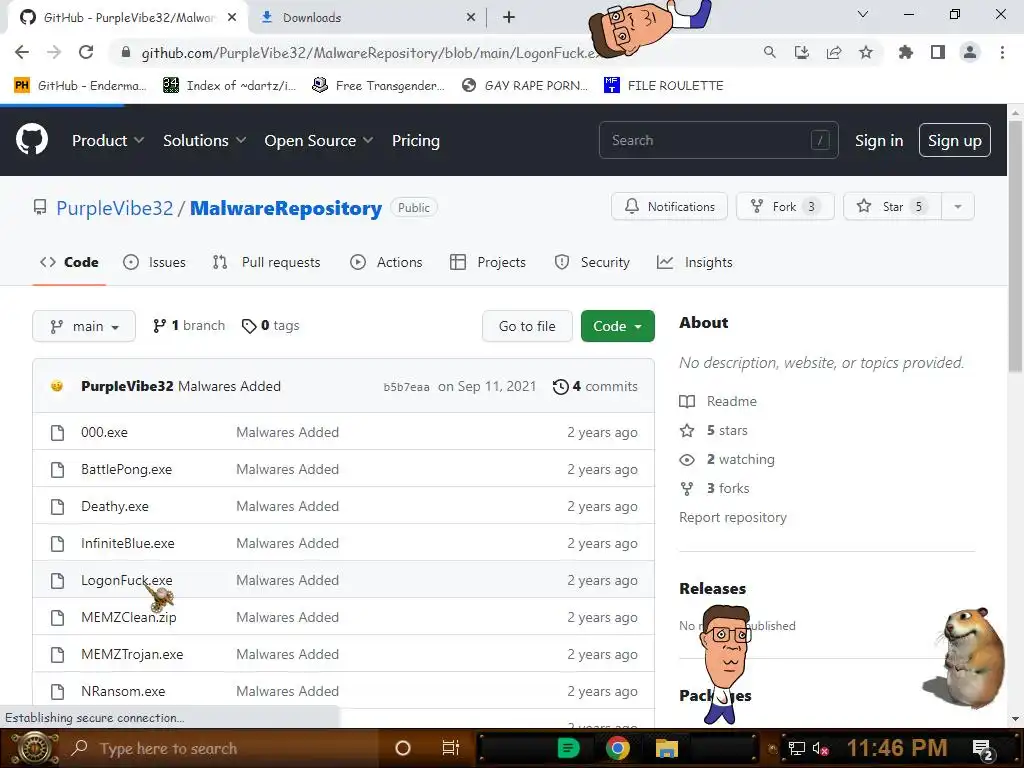Open the Insights tab
Screen dimensions: 1024x768
[x=694, y=263]
